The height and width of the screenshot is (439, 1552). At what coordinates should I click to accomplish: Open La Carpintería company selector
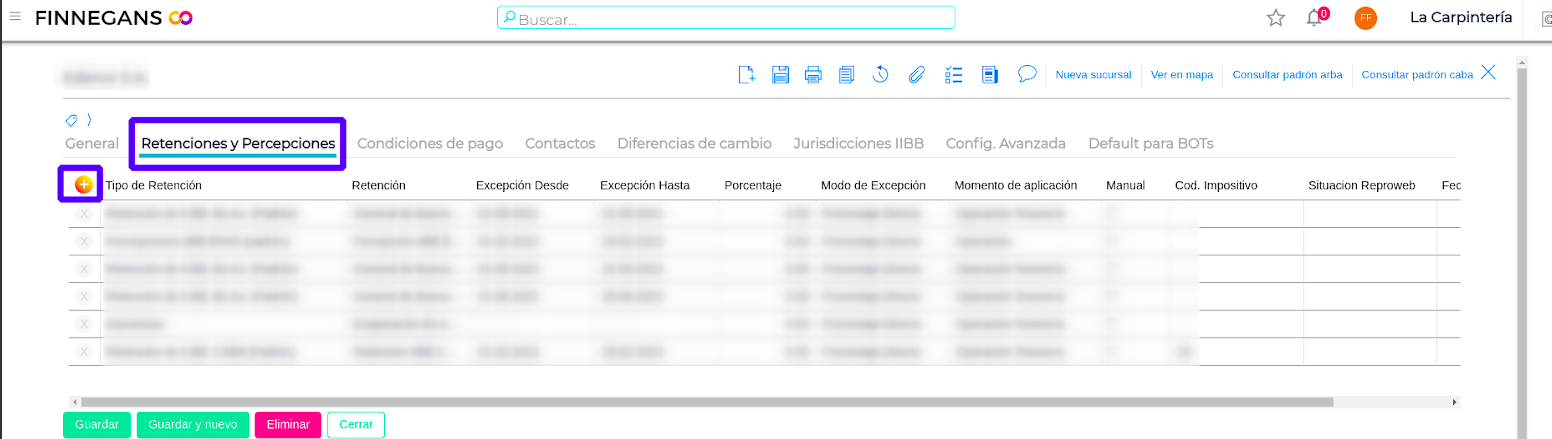(x=1460, y=17)
